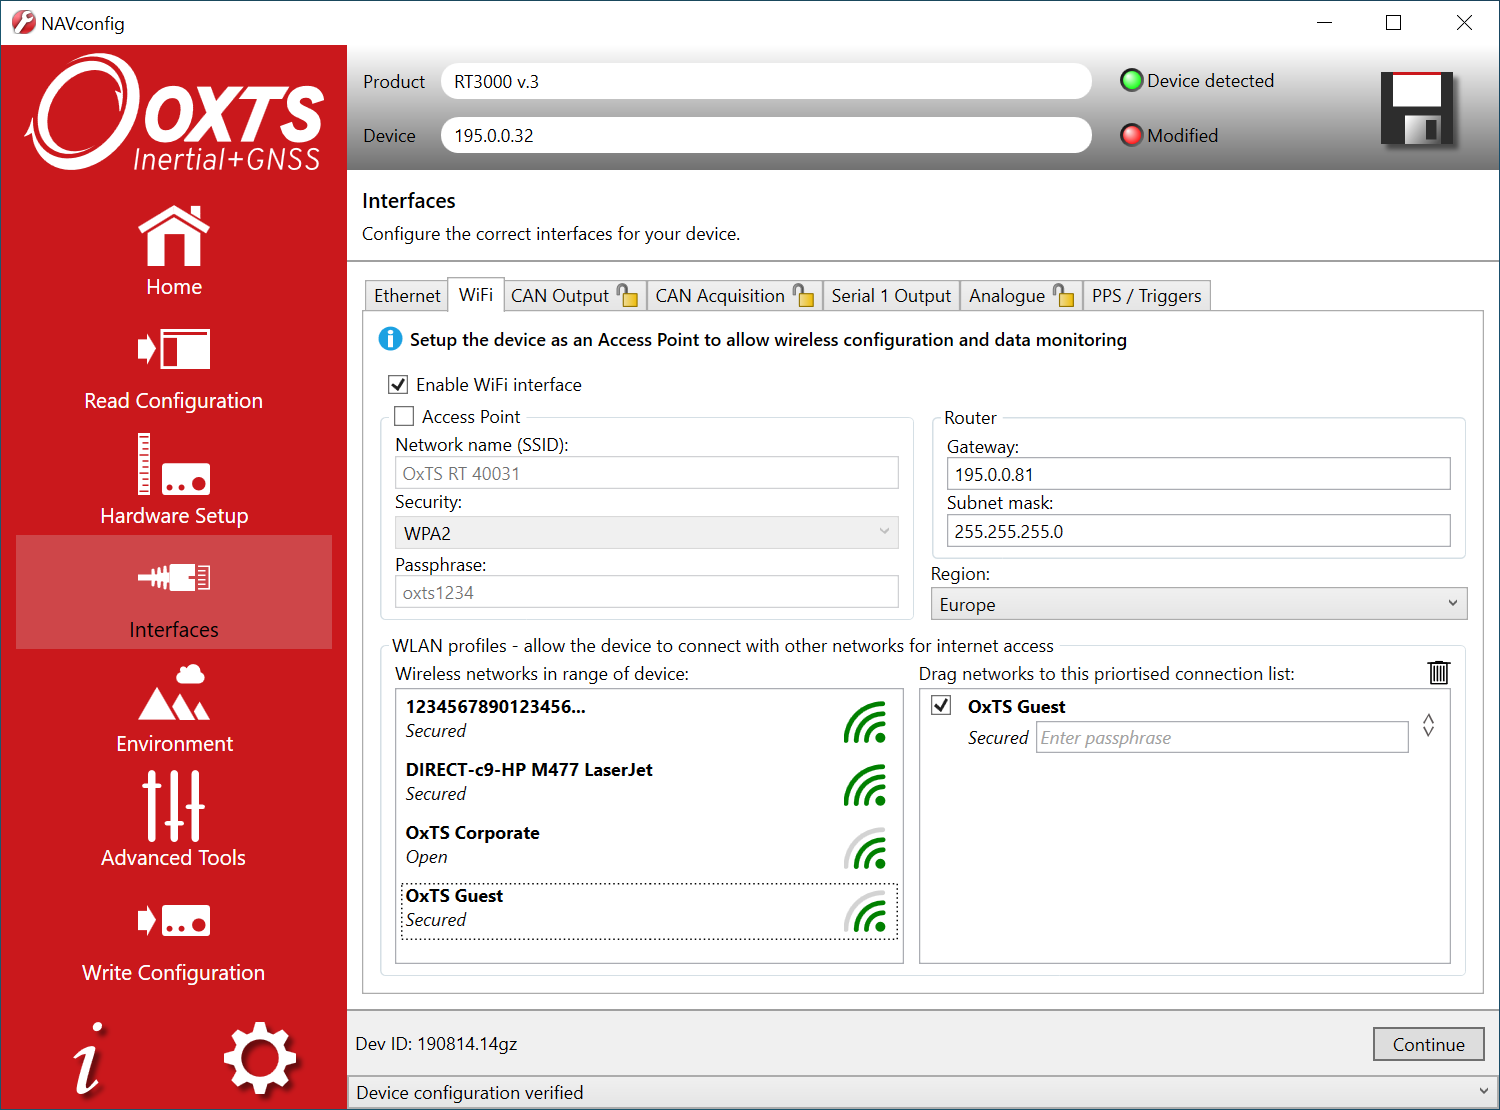Go to the Home page icon
This screenshot has height=1110, width=1500.
174,236
